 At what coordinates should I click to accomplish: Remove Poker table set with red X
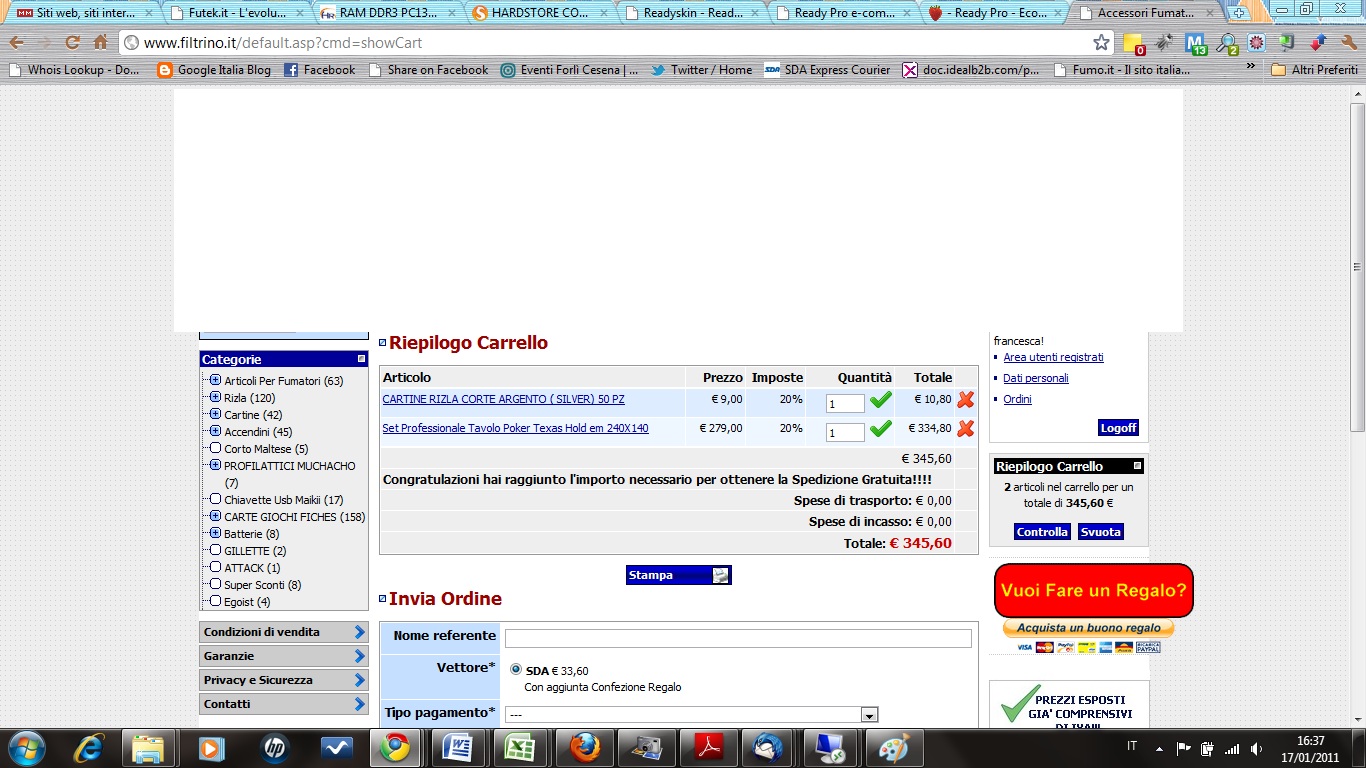[x=965, y=429]
